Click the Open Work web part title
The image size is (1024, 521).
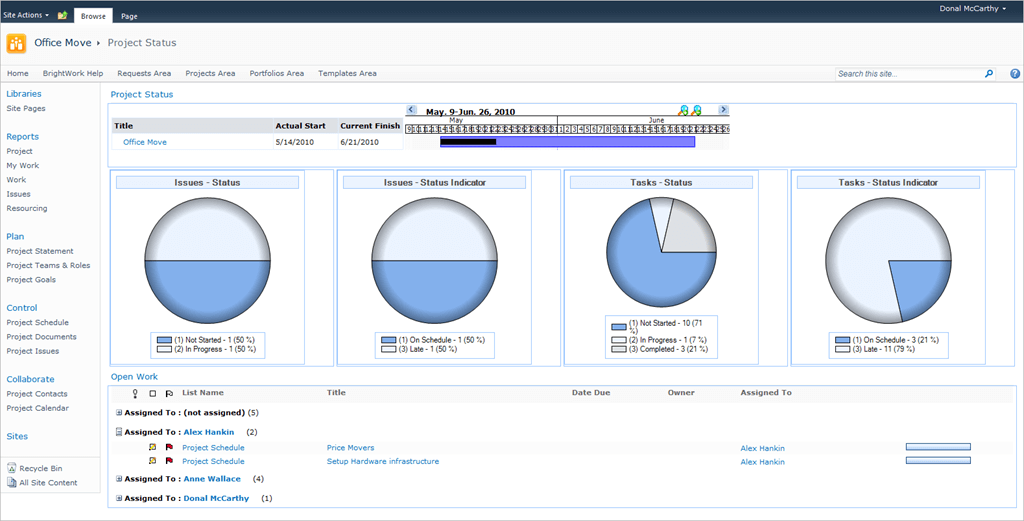click(x=134, y=377)
